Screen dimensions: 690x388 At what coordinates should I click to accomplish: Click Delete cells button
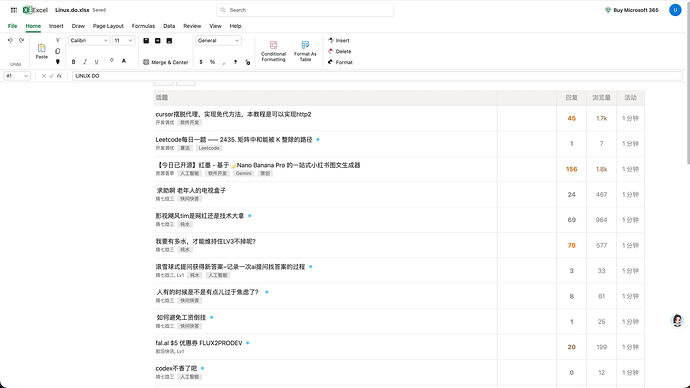pos(339,51)
